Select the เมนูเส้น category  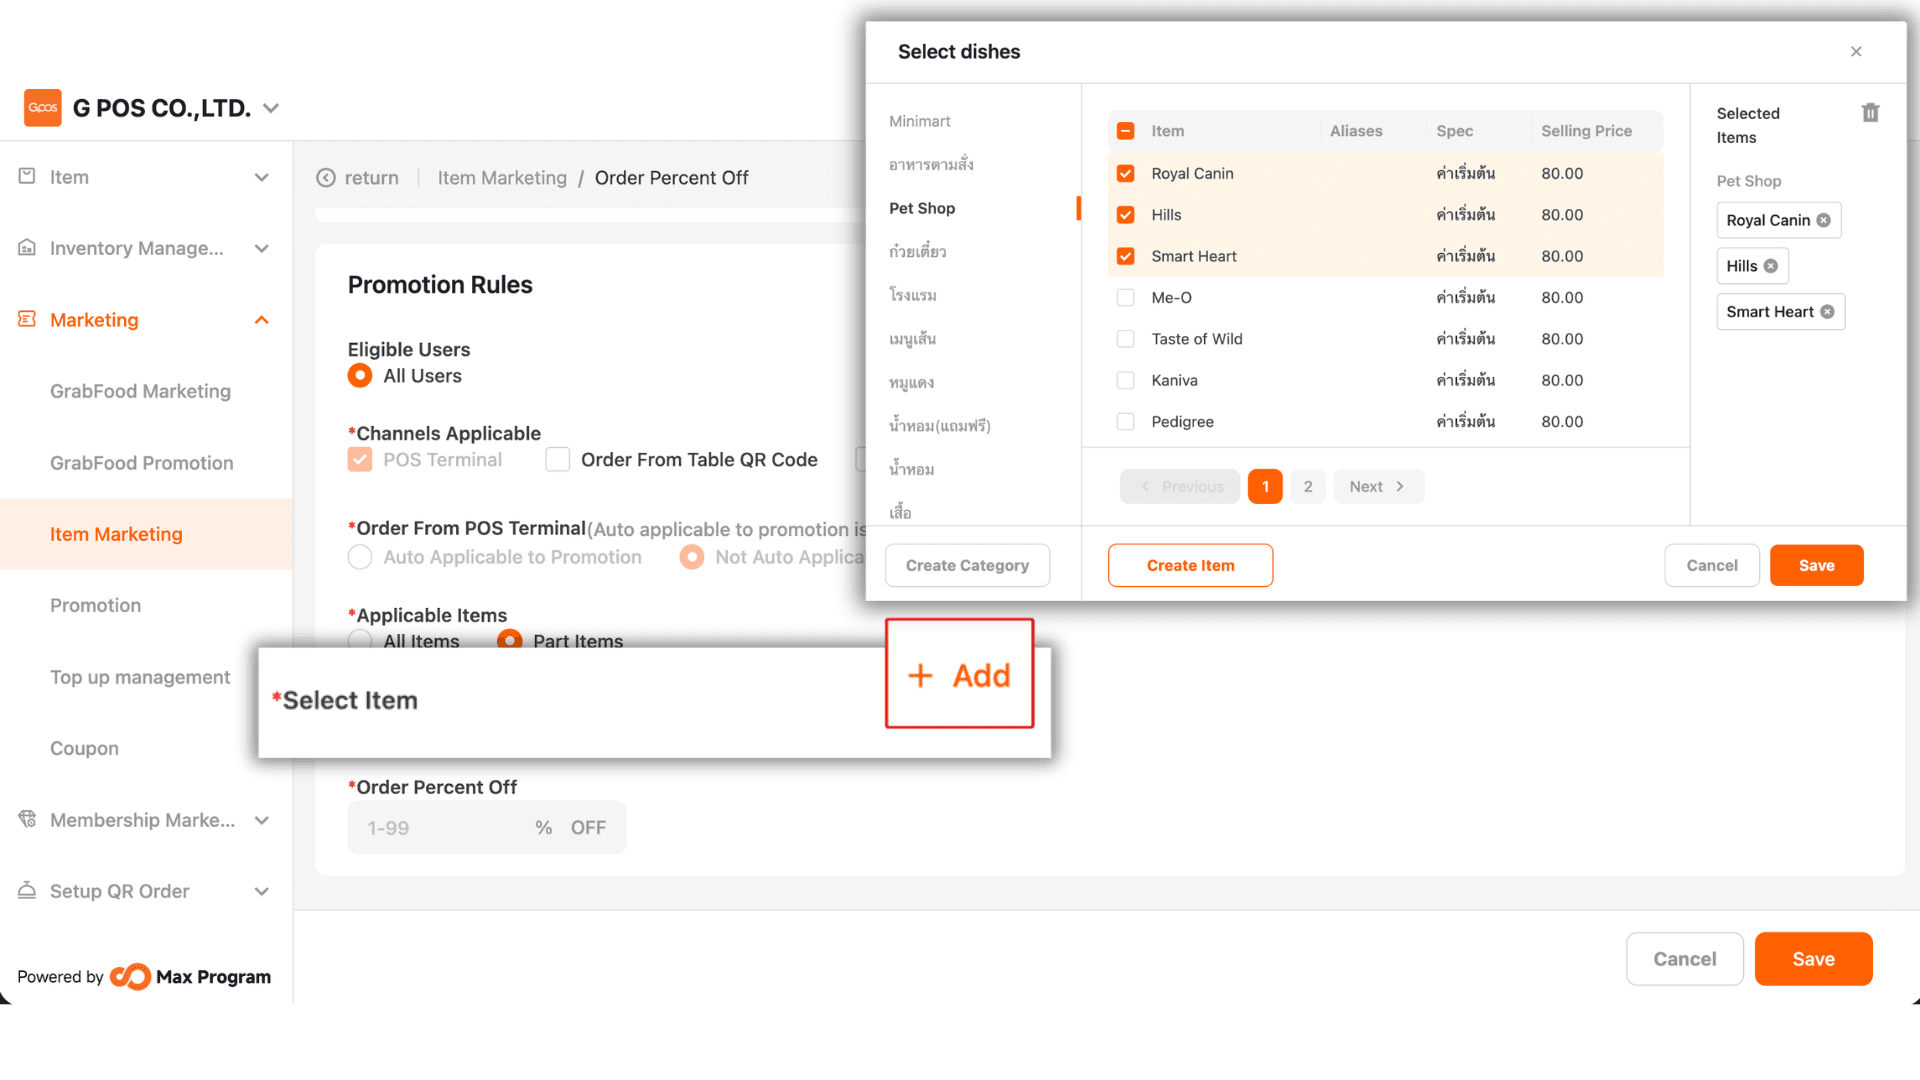pos(912,339)
